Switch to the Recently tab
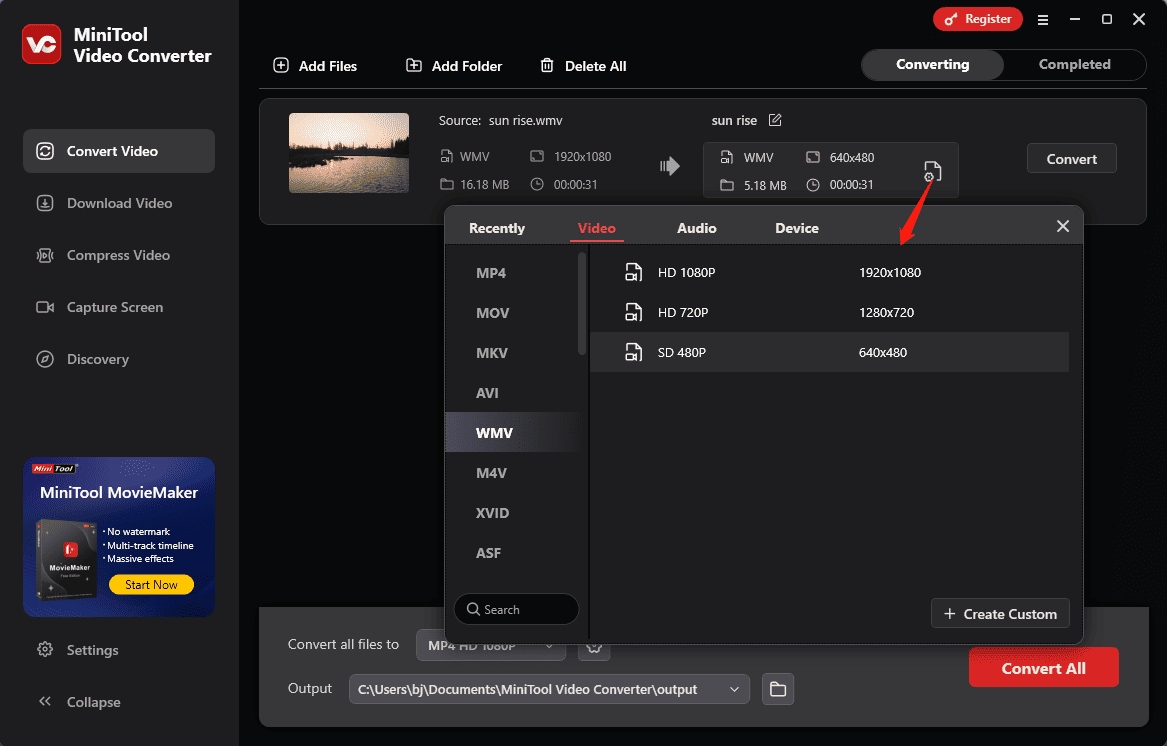This screenshot has width=1167, height=746. pyautogui.click(x=497, y=229)
